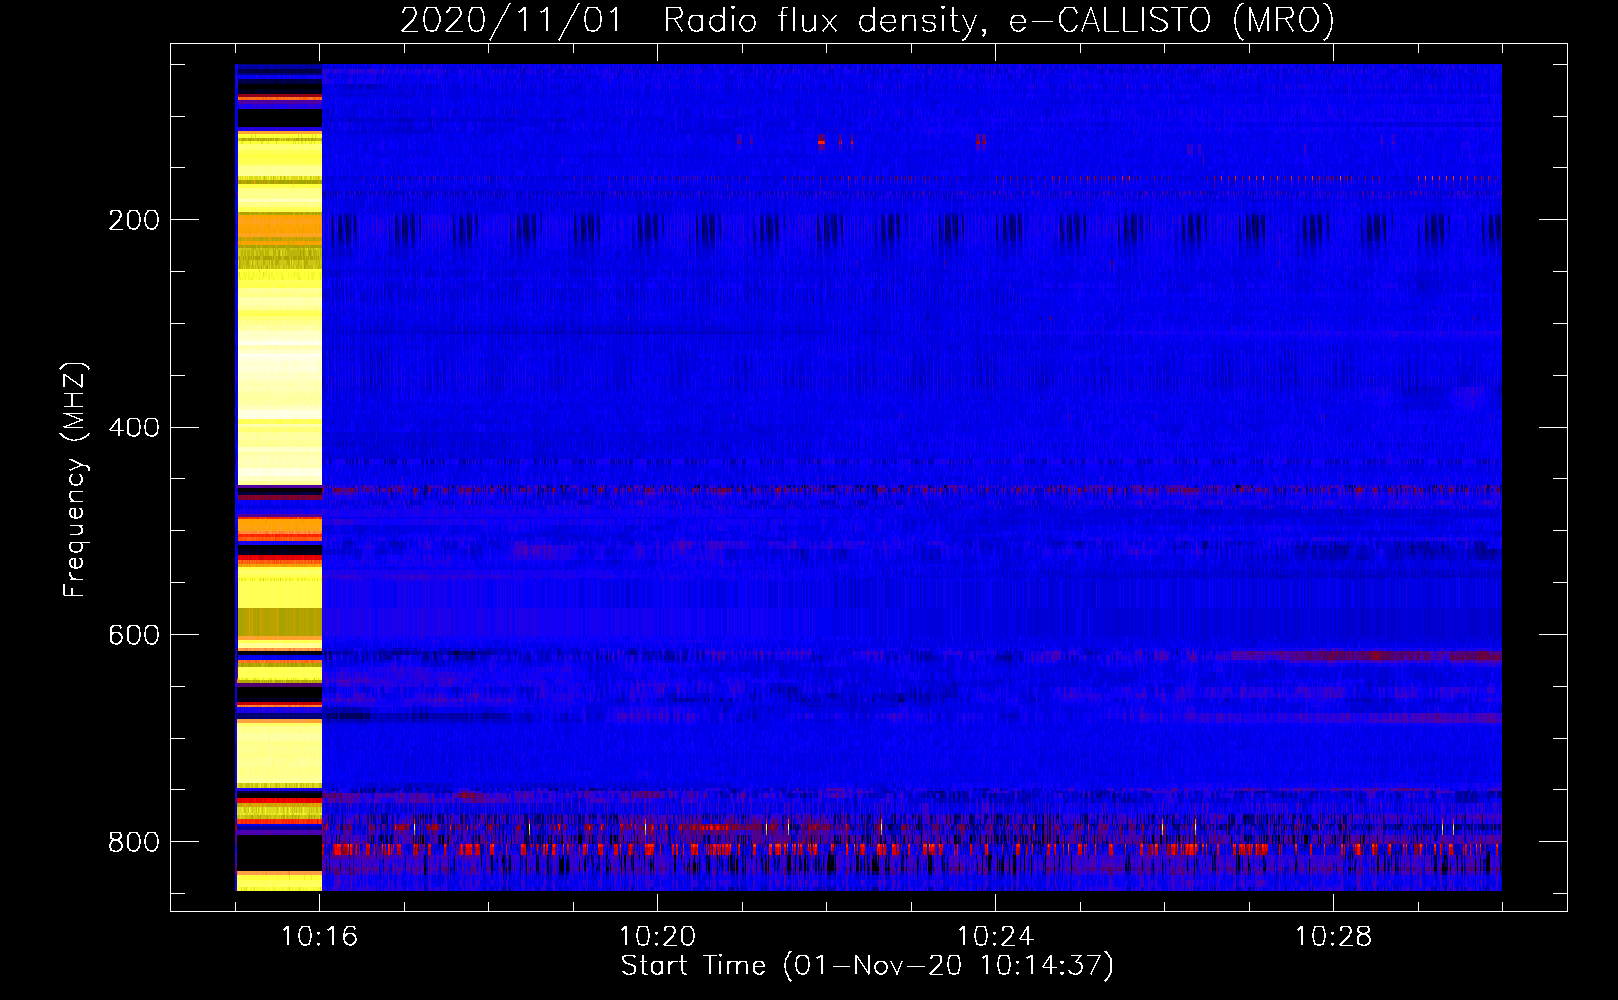The image size is (1618, 1000).
Task: Click the 'Start Time (01-Nov-20 10:14:37)' label
Action: coord(867,966)
